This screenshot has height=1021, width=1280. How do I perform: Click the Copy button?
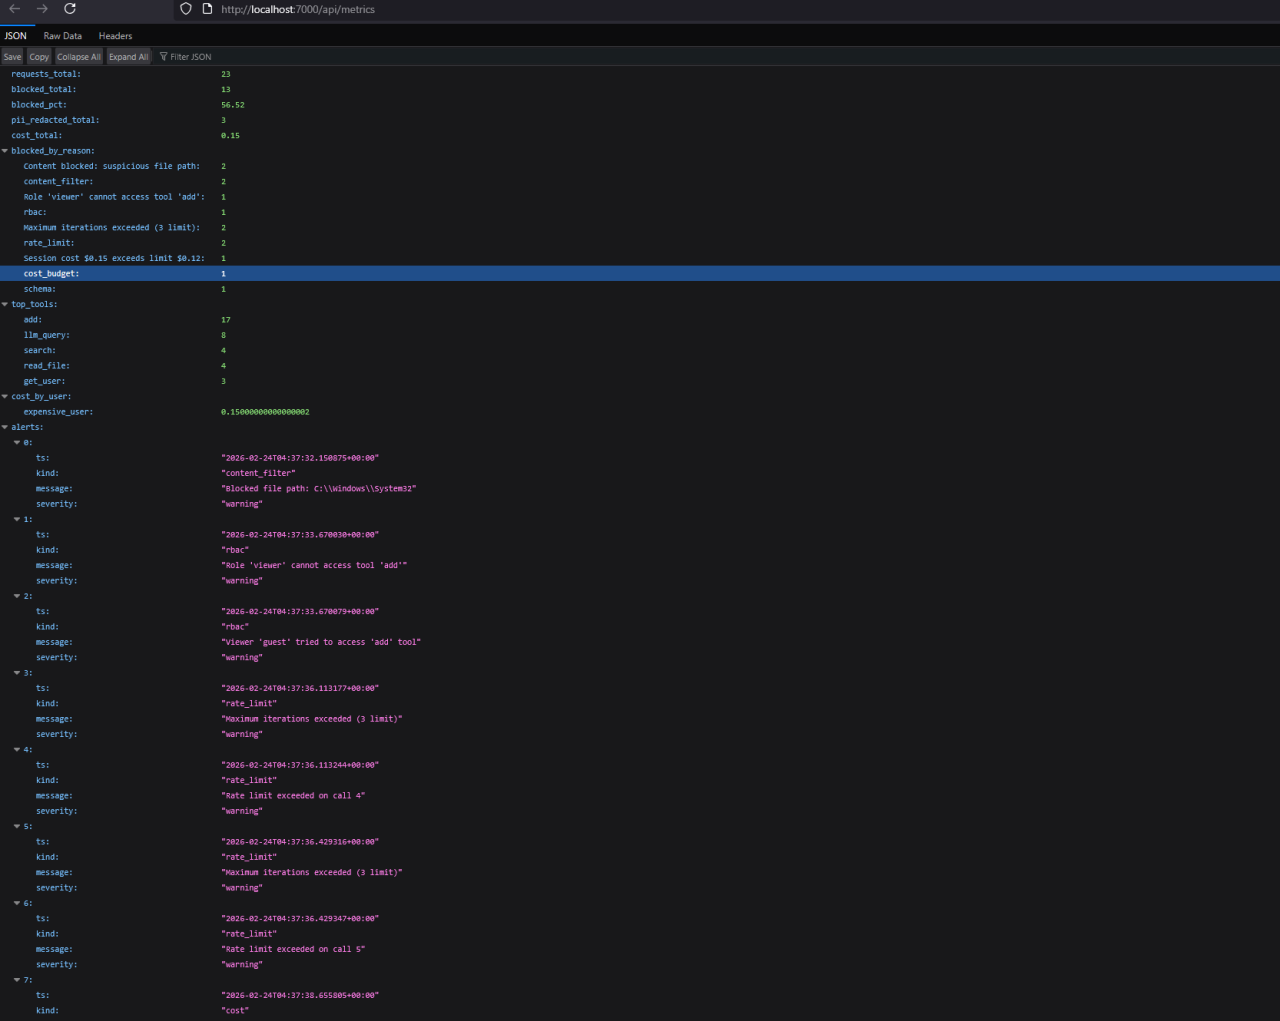39,57
